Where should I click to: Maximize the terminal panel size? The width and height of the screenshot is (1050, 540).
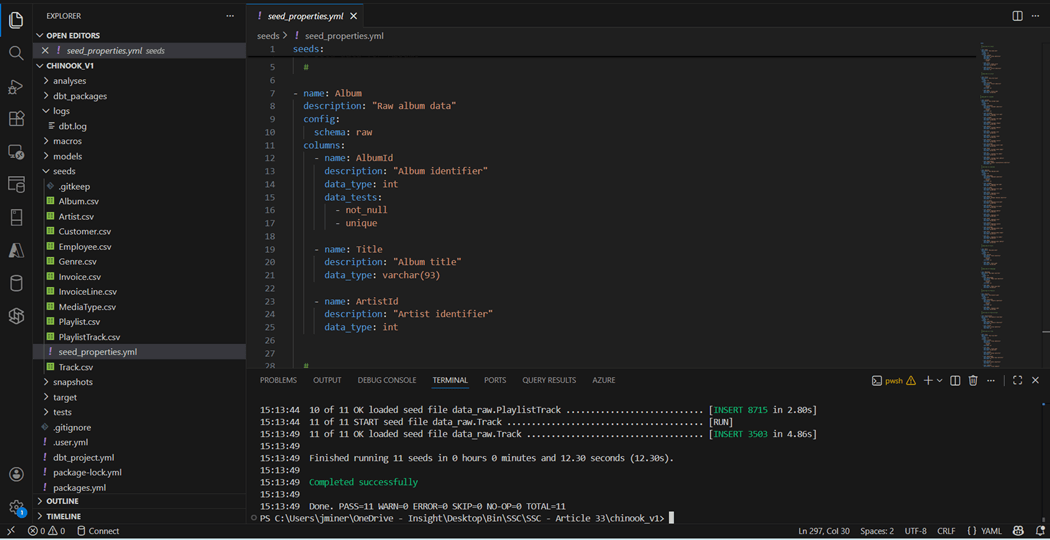pyautogui.click(x=1017, y=381)
